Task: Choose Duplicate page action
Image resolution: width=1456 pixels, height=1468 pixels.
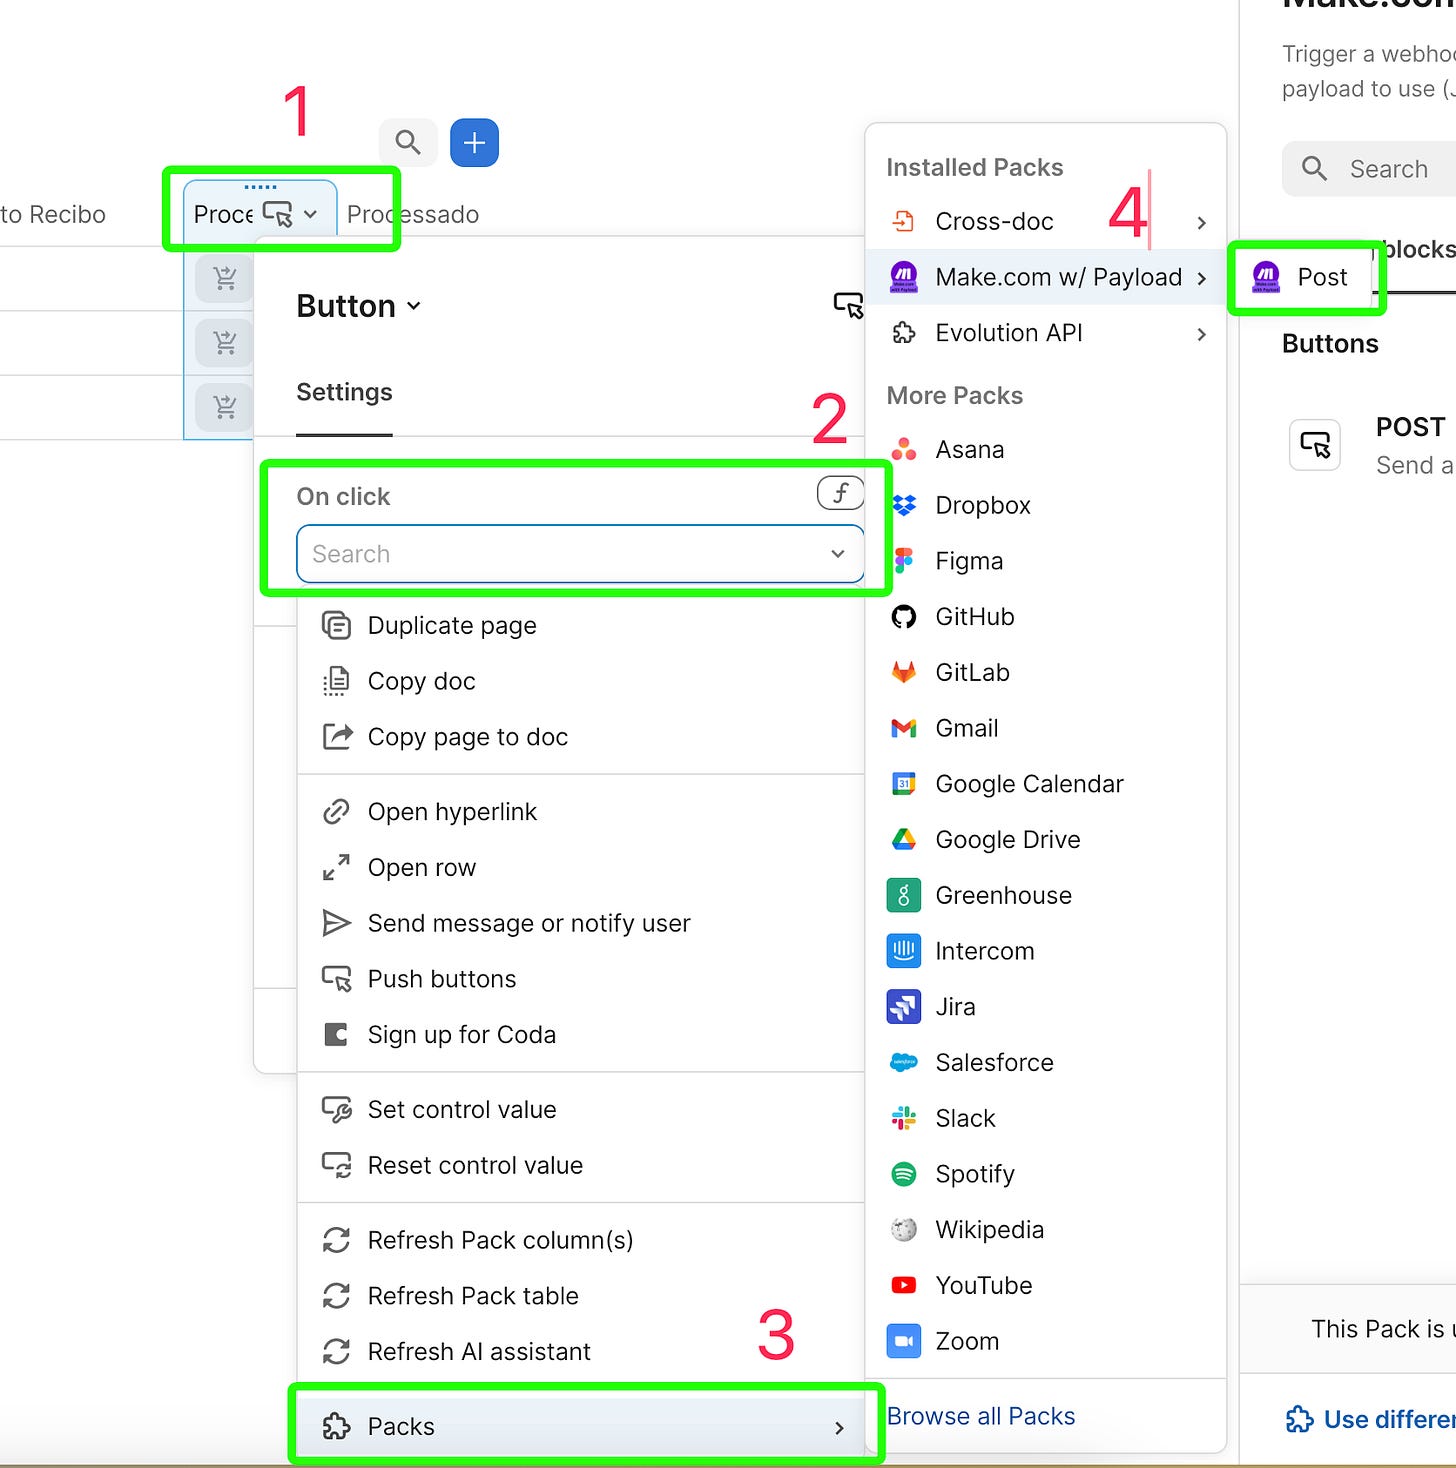Action: [x=580, y=626]
